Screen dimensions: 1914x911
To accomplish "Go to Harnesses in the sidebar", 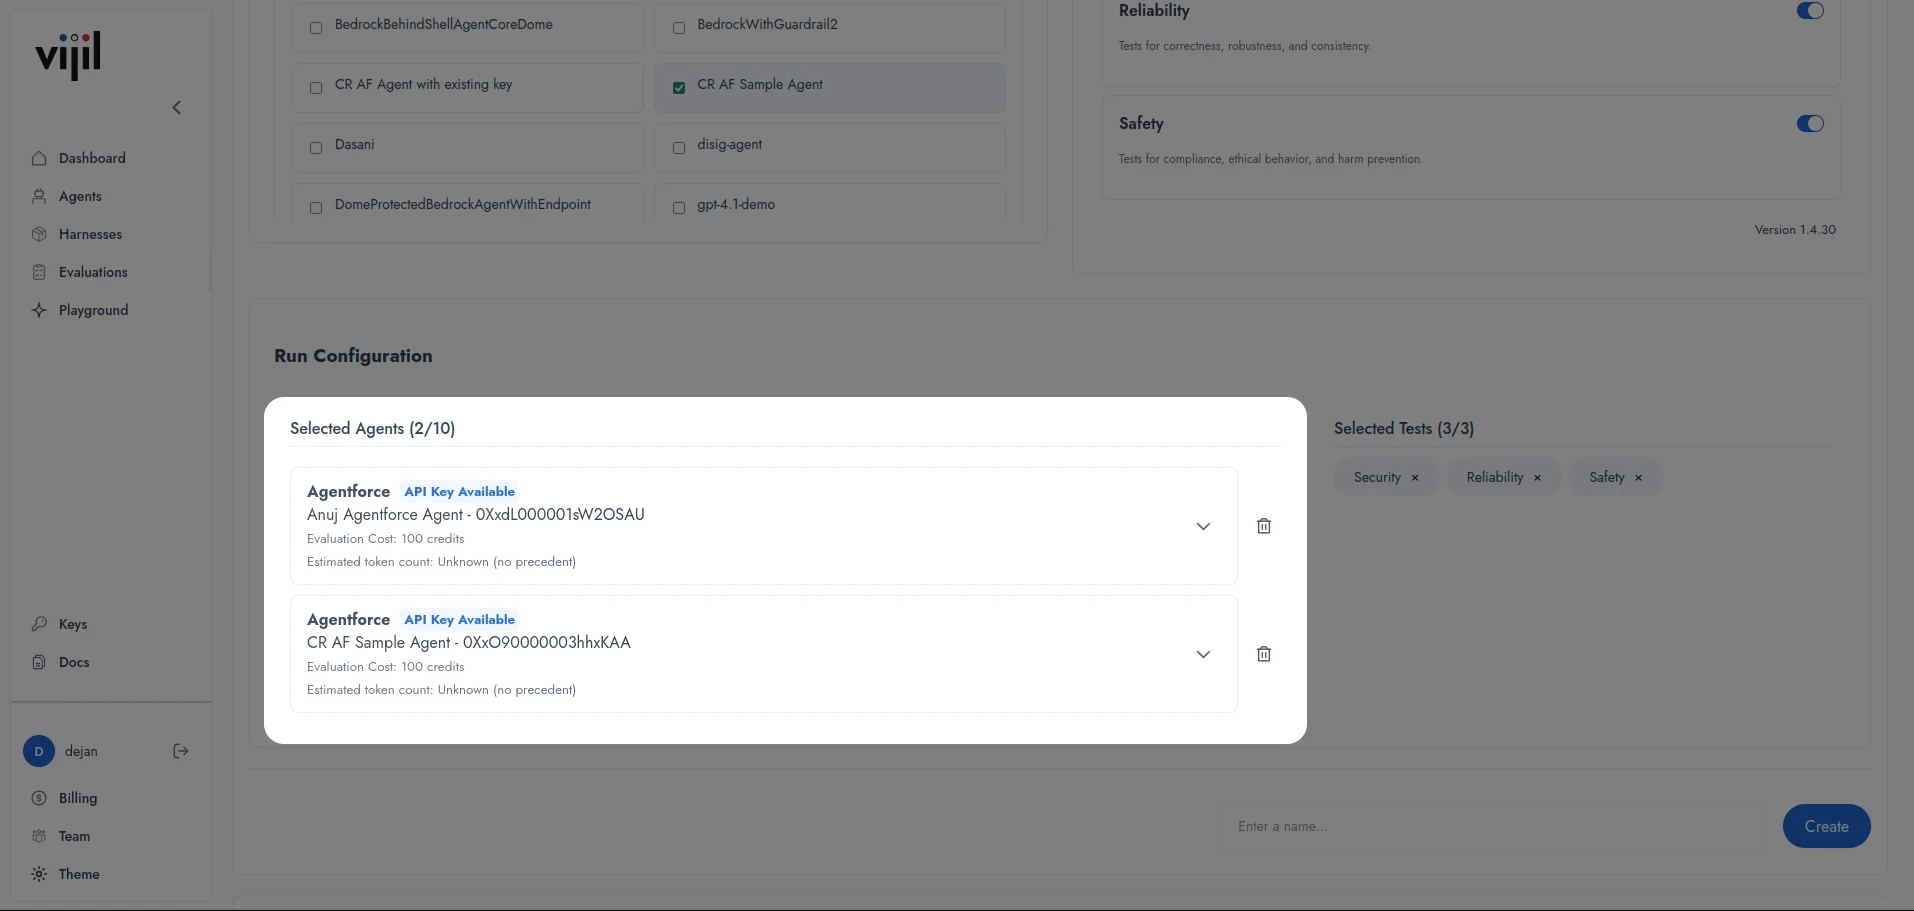I will (x=90, y=234).
